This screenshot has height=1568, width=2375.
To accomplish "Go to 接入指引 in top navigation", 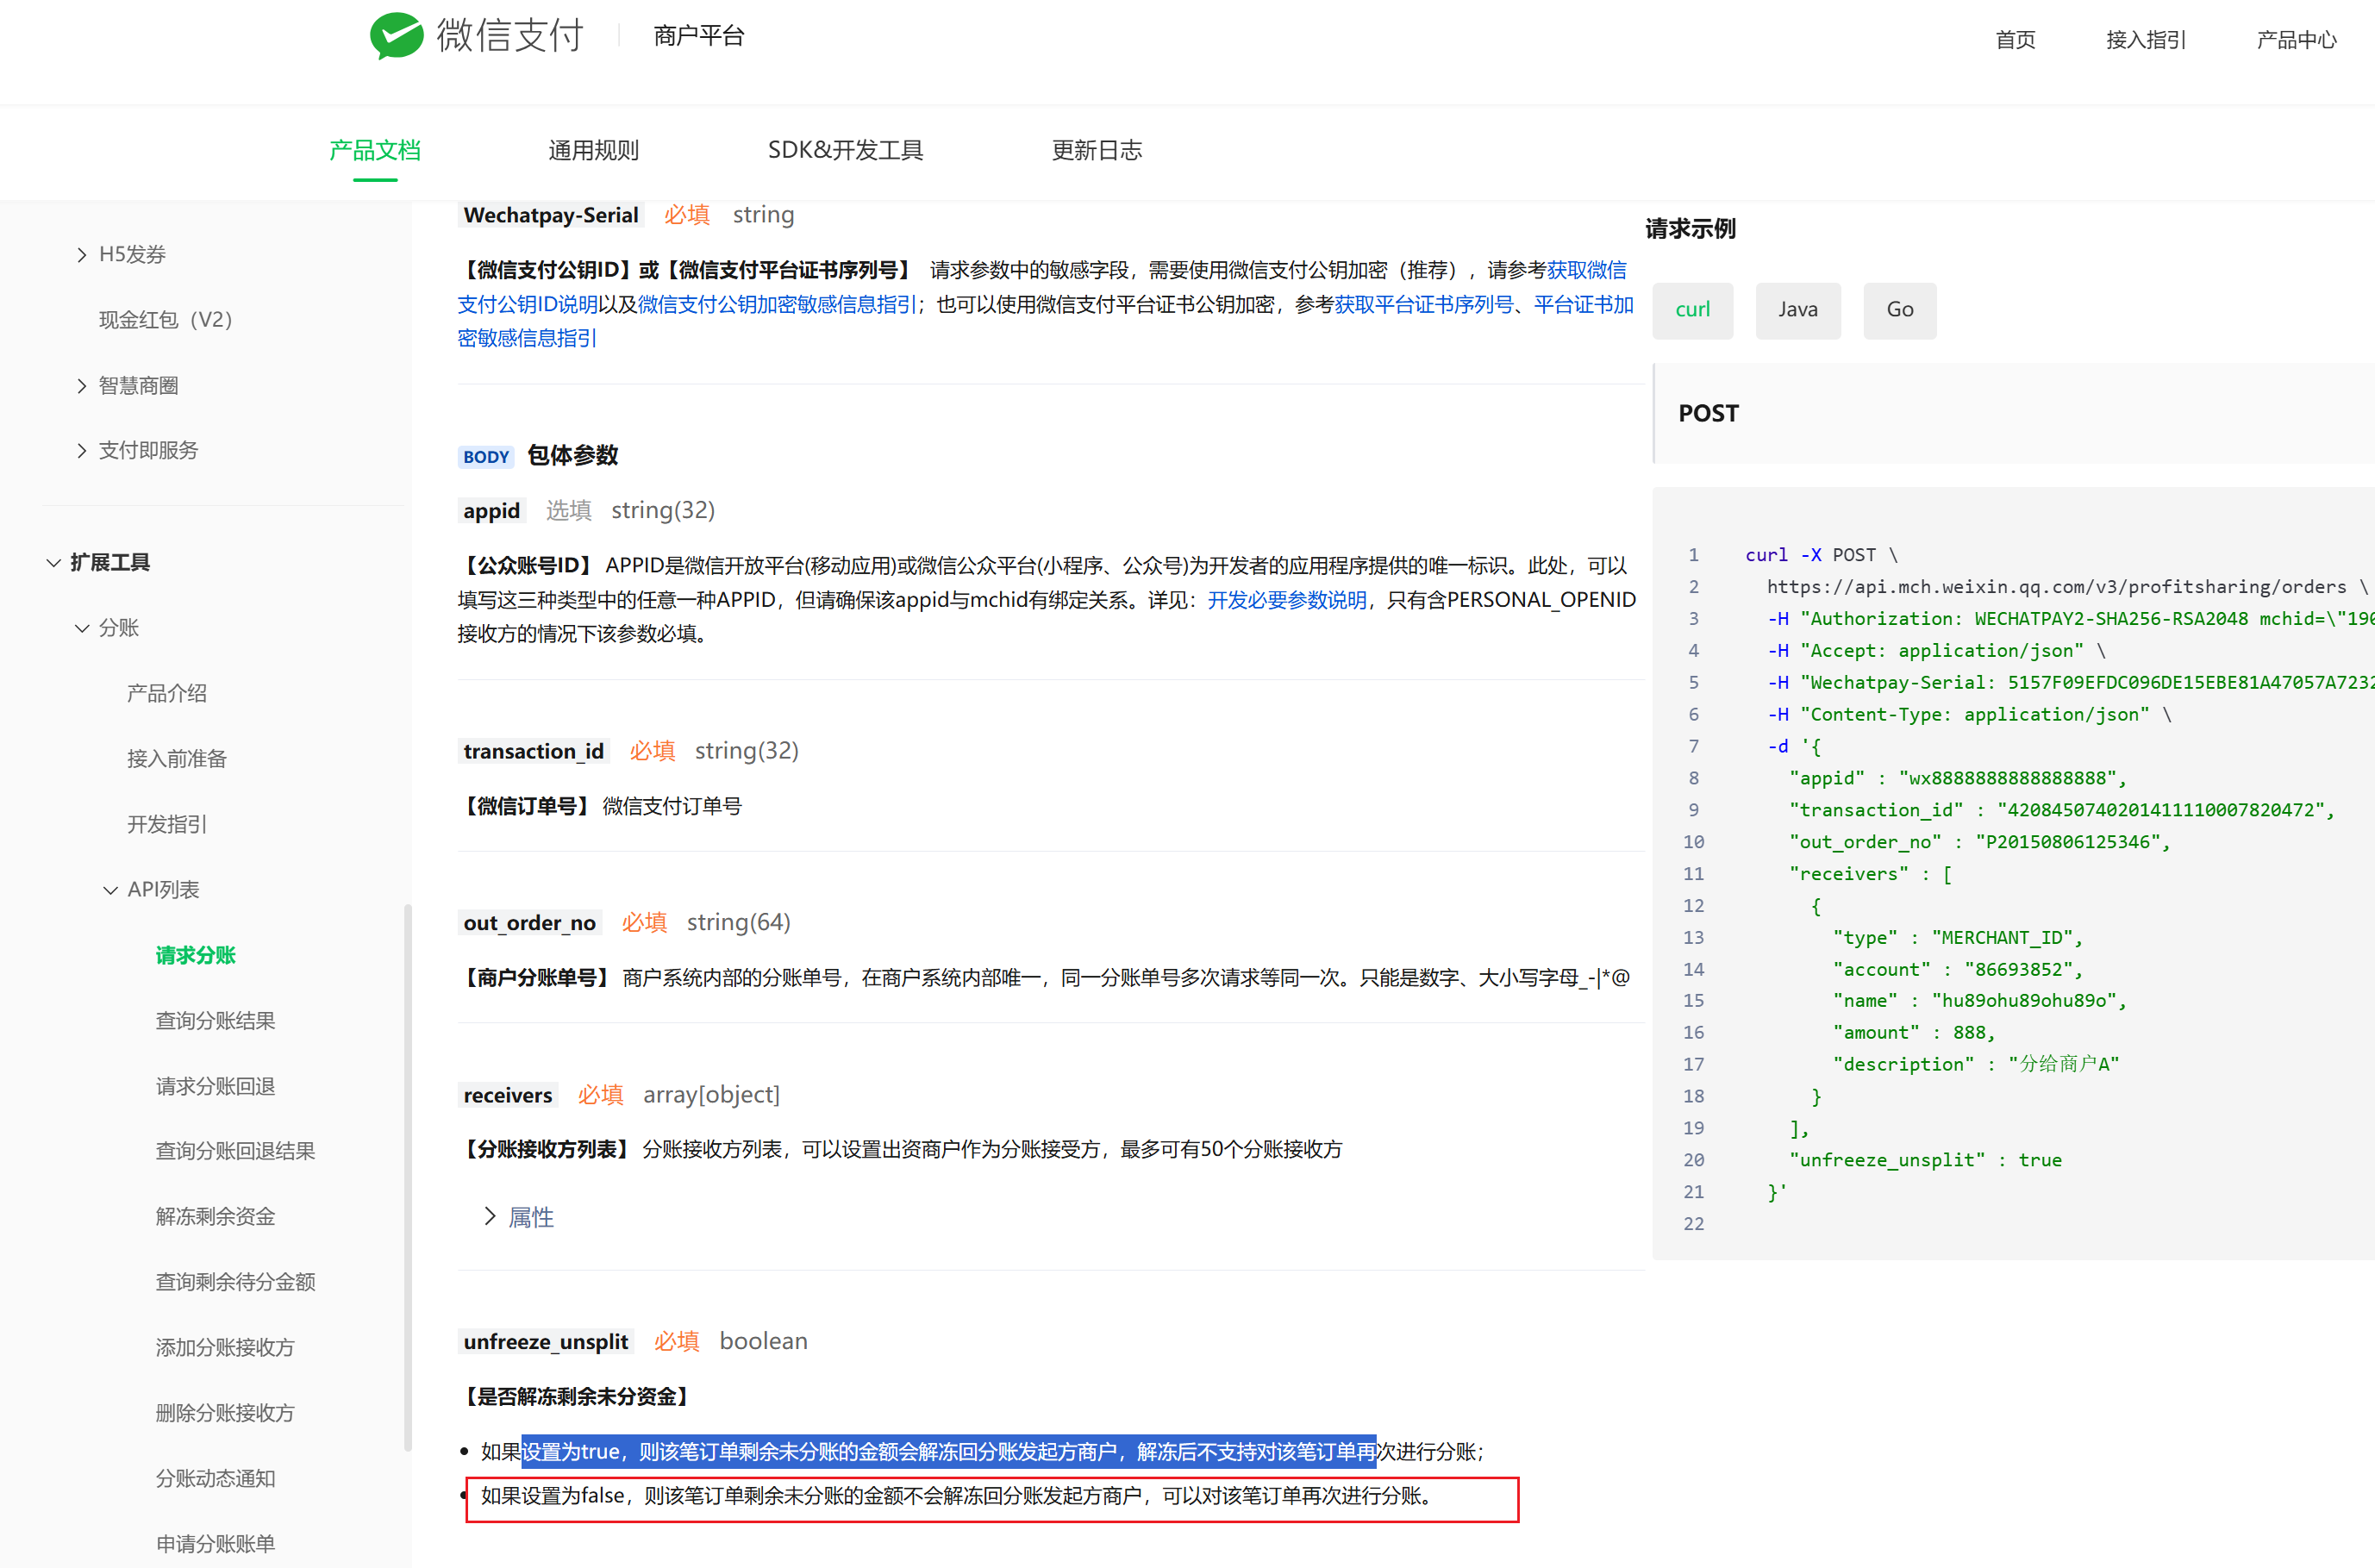I will click(x=2145, y=40).
